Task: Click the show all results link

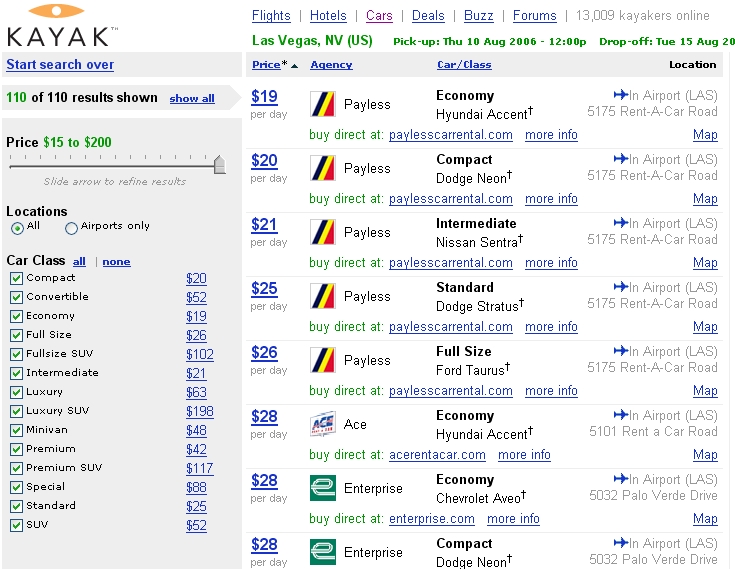Action: [192, 99]
